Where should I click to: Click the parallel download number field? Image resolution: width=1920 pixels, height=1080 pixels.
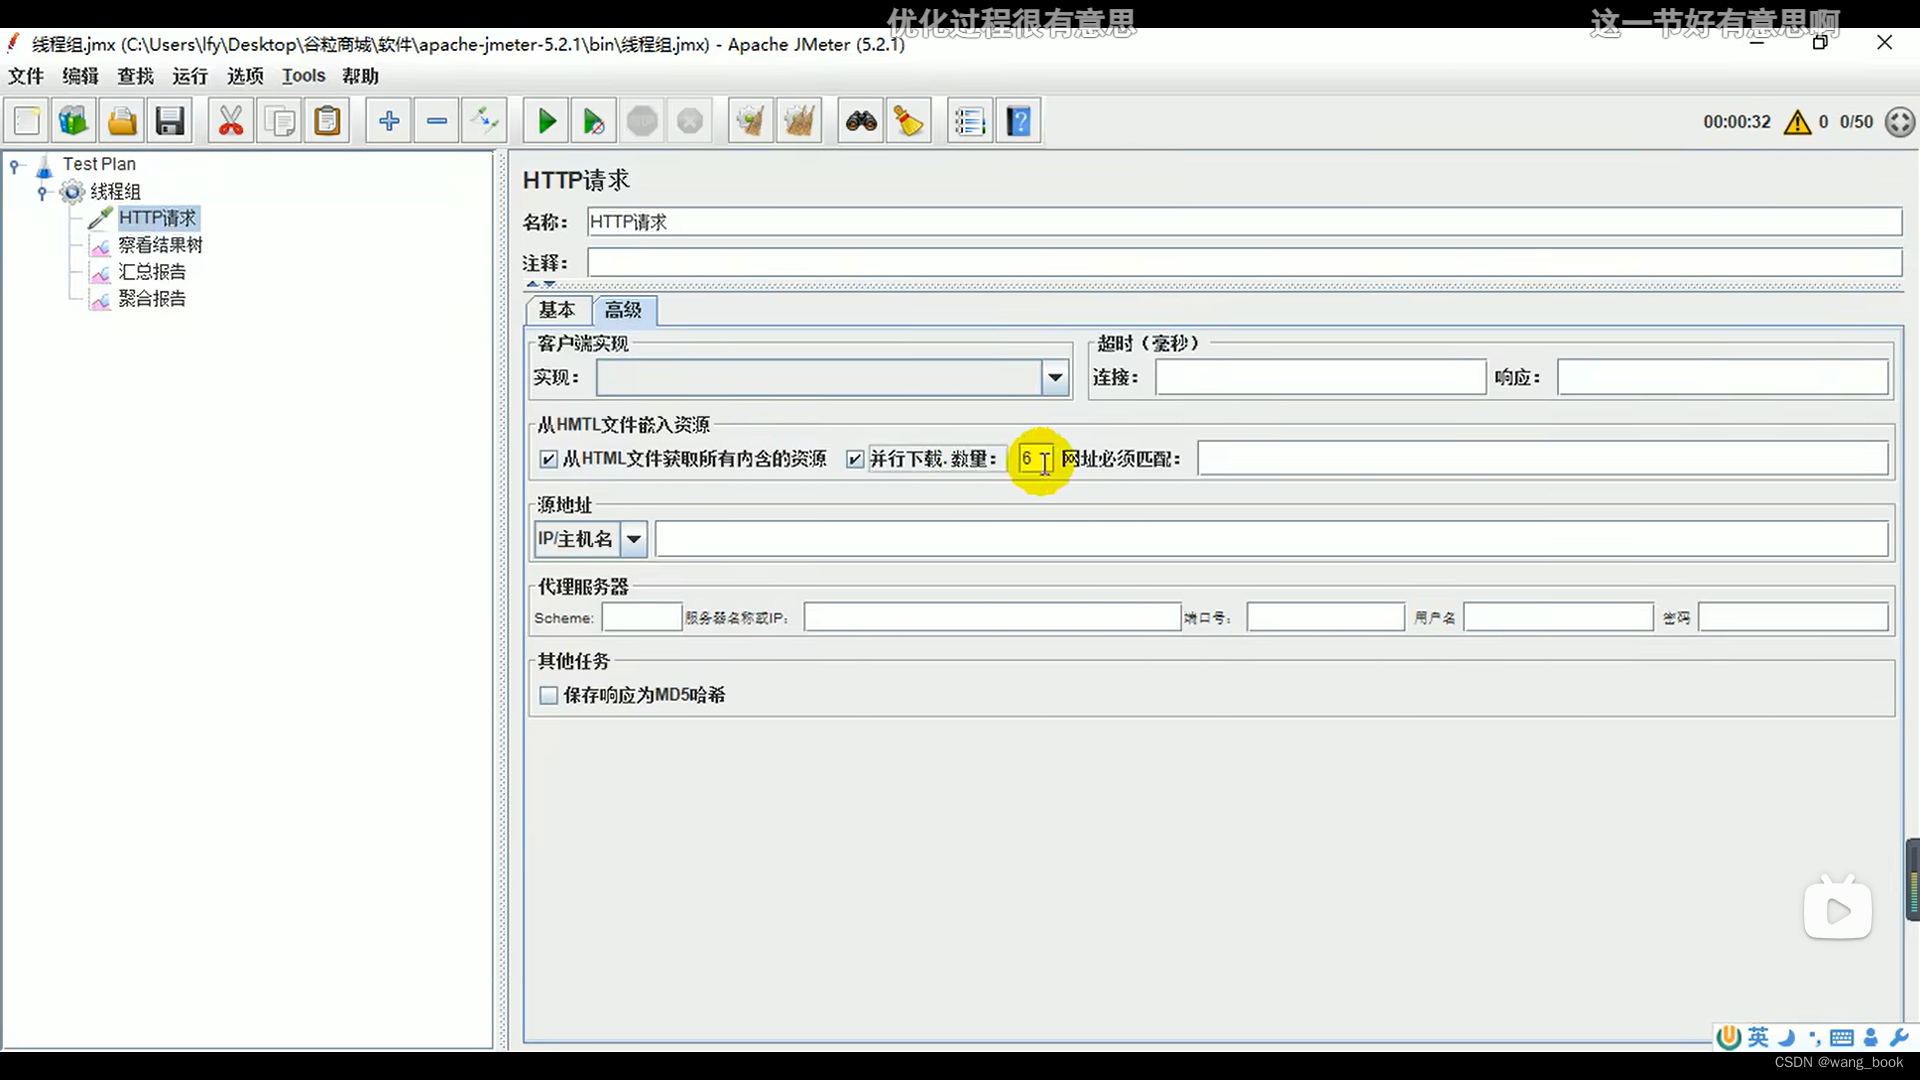click(1034, 459)
